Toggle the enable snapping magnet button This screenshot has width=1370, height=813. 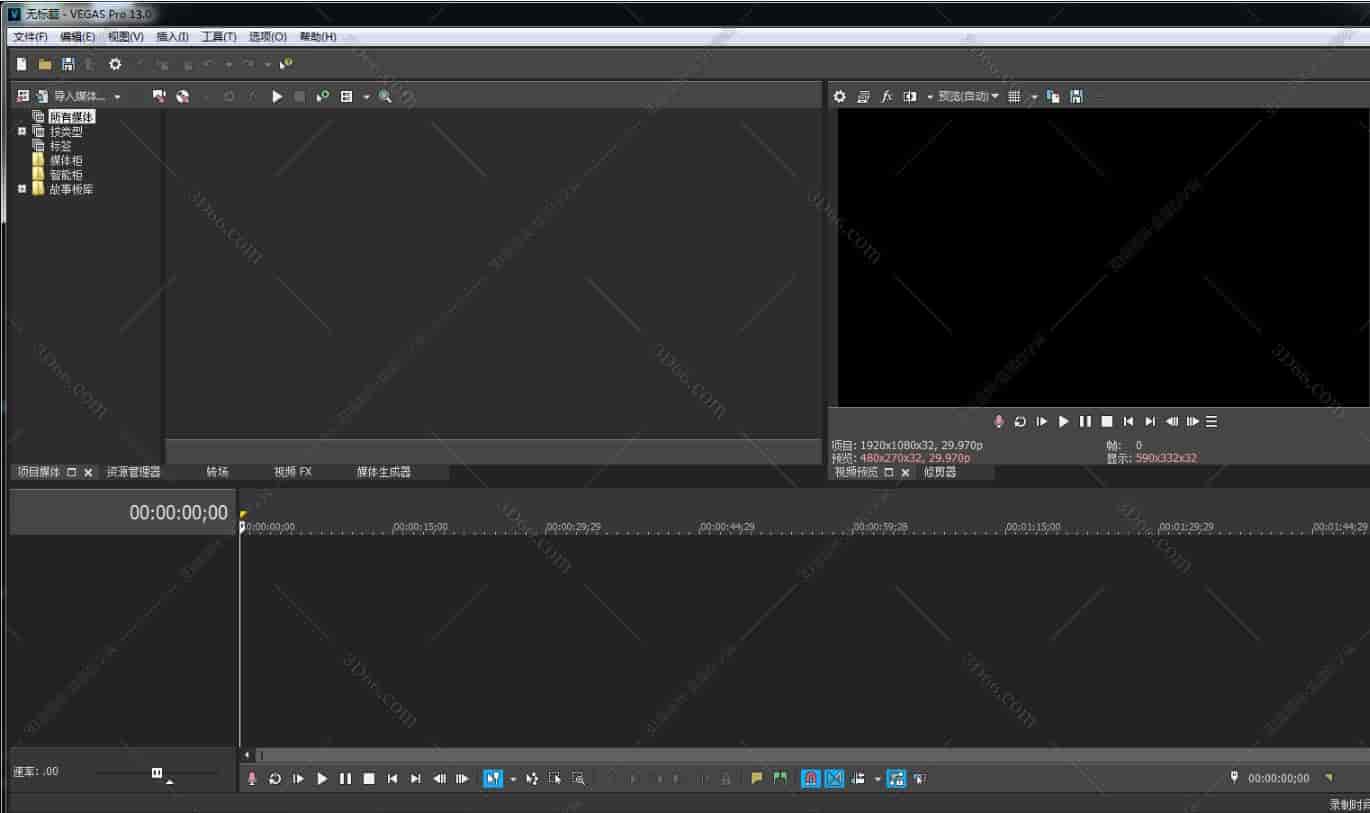click(x=811, y=778)
